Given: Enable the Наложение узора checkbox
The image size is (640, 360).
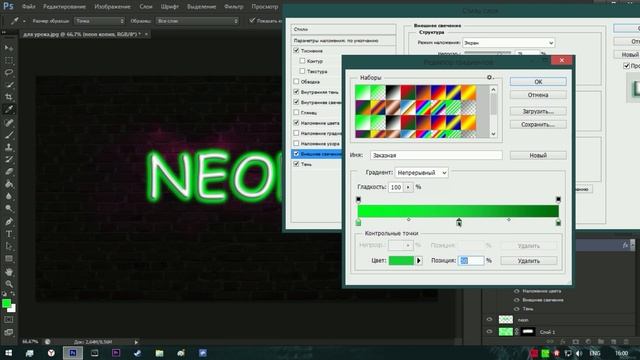Looking at the screenshot, I should (x=296, y=143).
